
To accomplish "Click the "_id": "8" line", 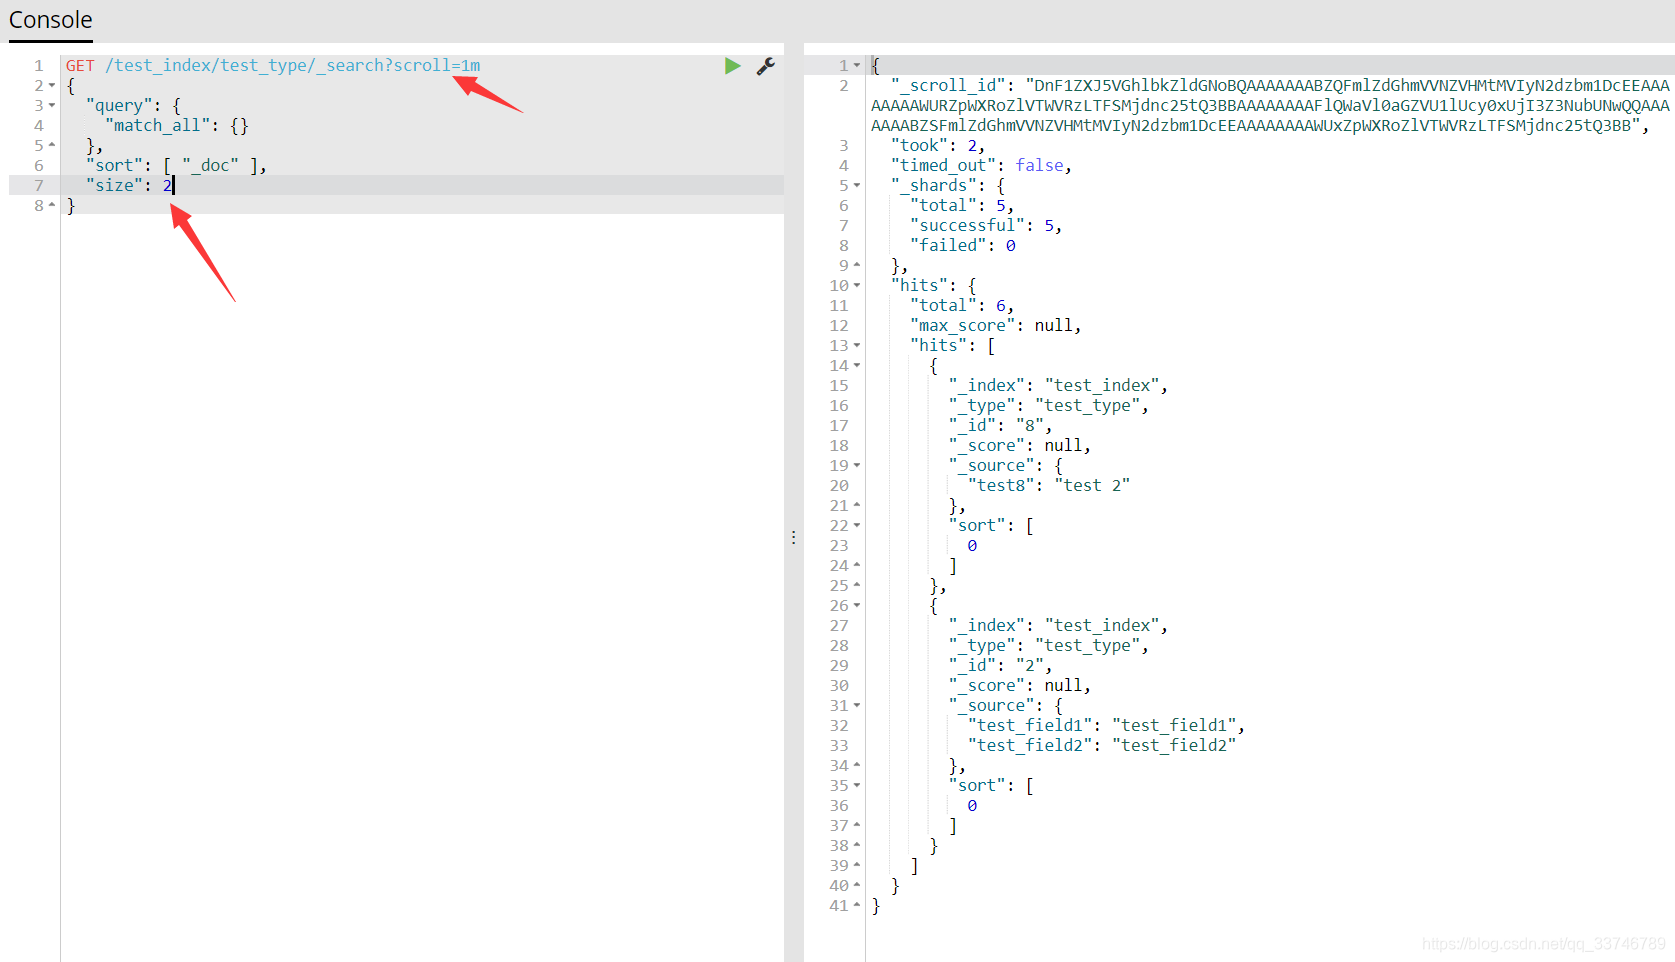I will (x=1000, y=426).
